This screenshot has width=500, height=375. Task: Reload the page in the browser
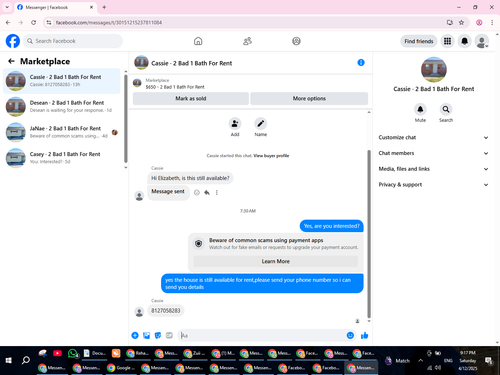(x=33, y=22)
